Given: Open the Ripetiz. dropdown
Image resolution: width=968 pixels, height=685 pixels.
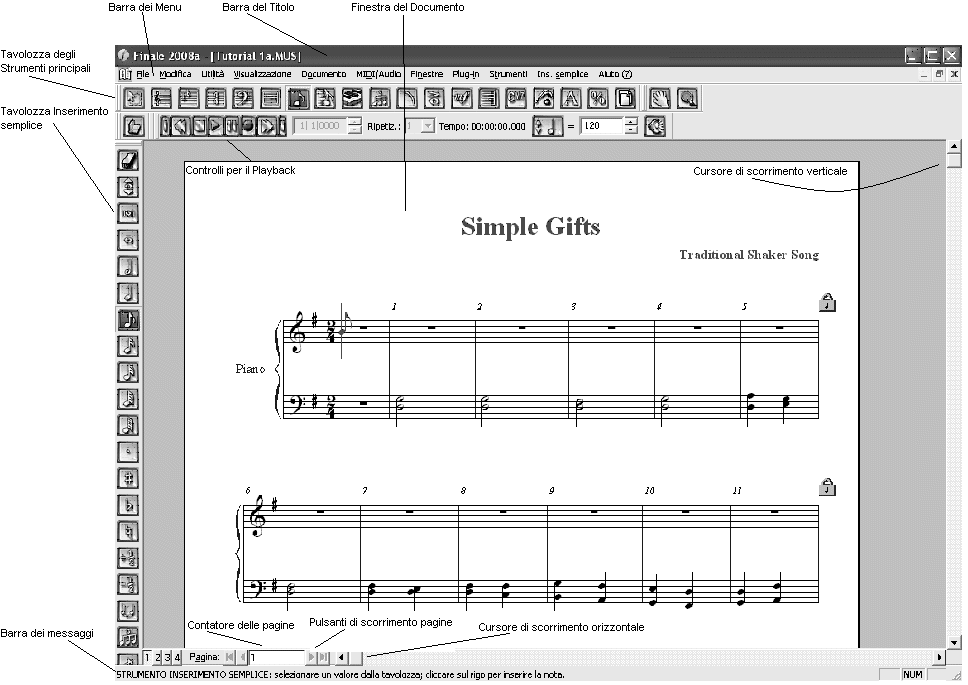Looking at the screenshot, I should click(428, 126).
